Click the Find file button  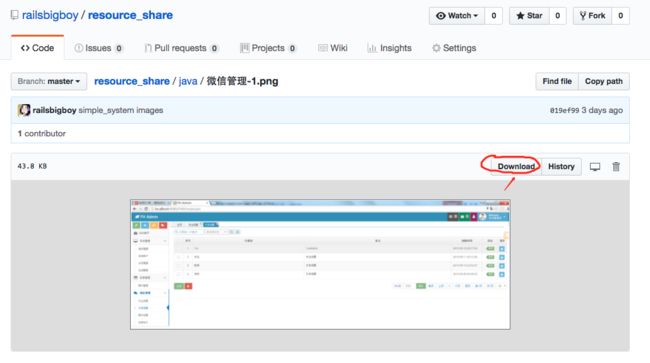click(x=557, y=81)
